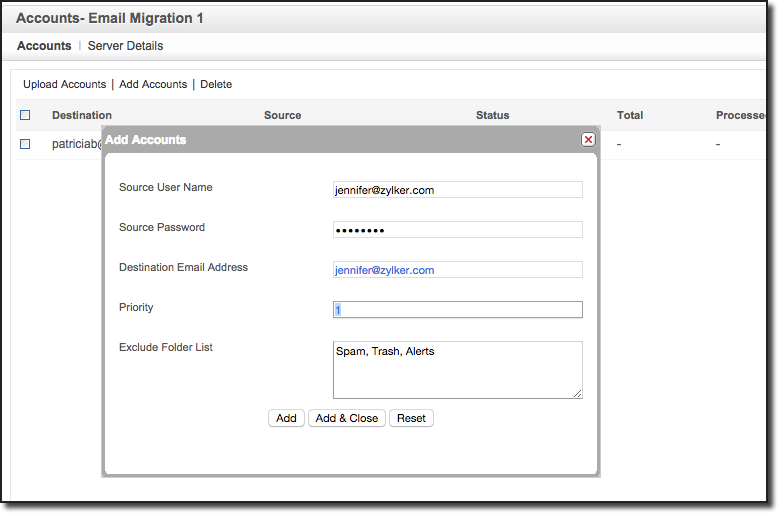
Task: Click the textarea resize handle corner
Action: (577, 394)
